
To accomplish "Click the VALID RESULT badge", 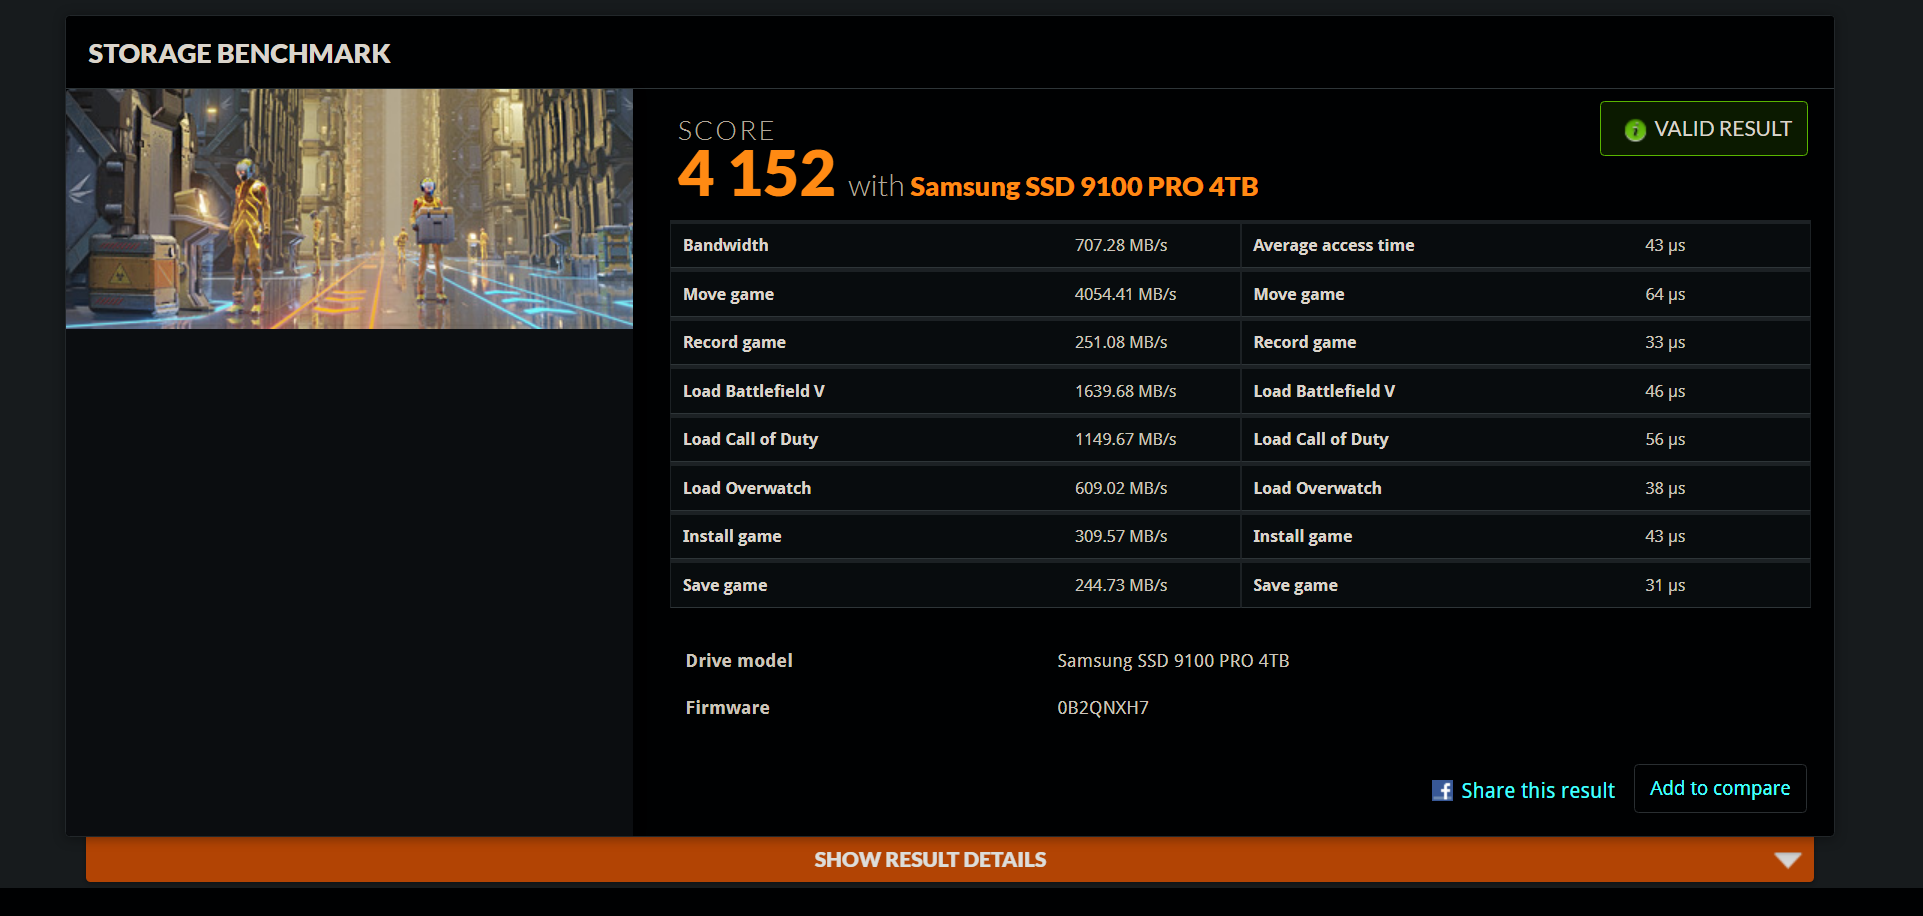I will pyautogui.click(x=1703, y=128).
